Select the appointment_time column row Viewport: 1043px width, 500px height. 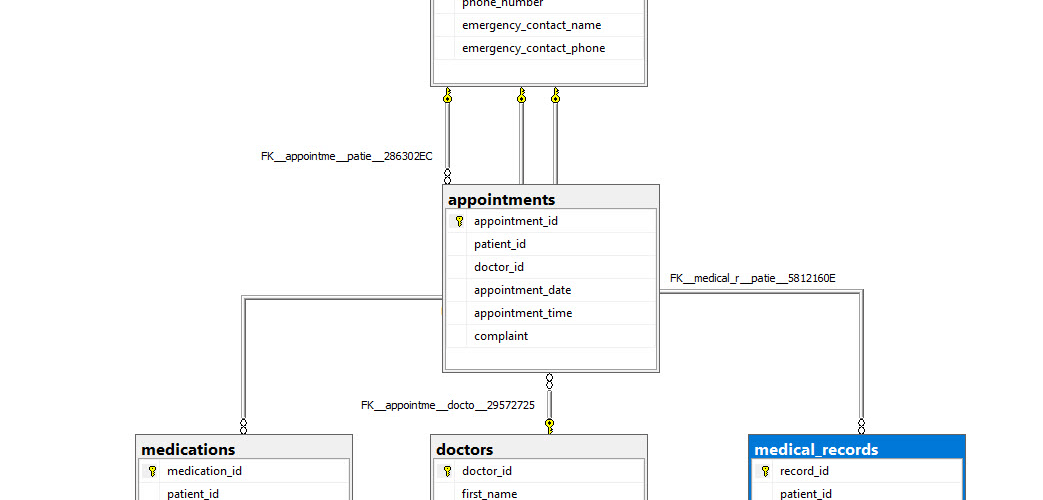point(523,313)
